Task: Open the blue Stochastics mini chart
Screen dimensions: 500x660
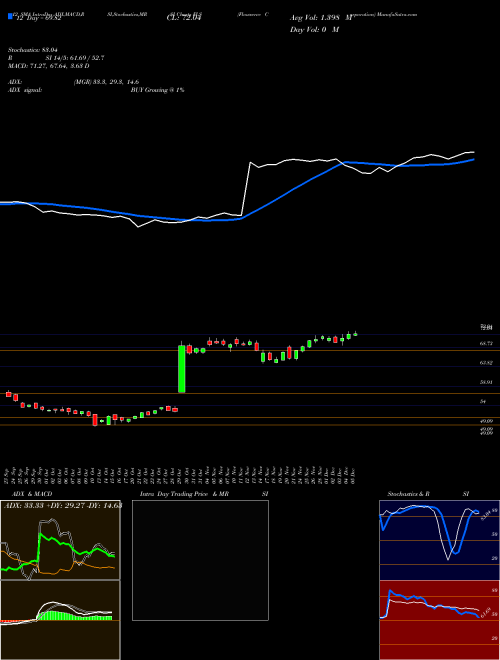Action: pyautogui.click(x=439, y=540)
